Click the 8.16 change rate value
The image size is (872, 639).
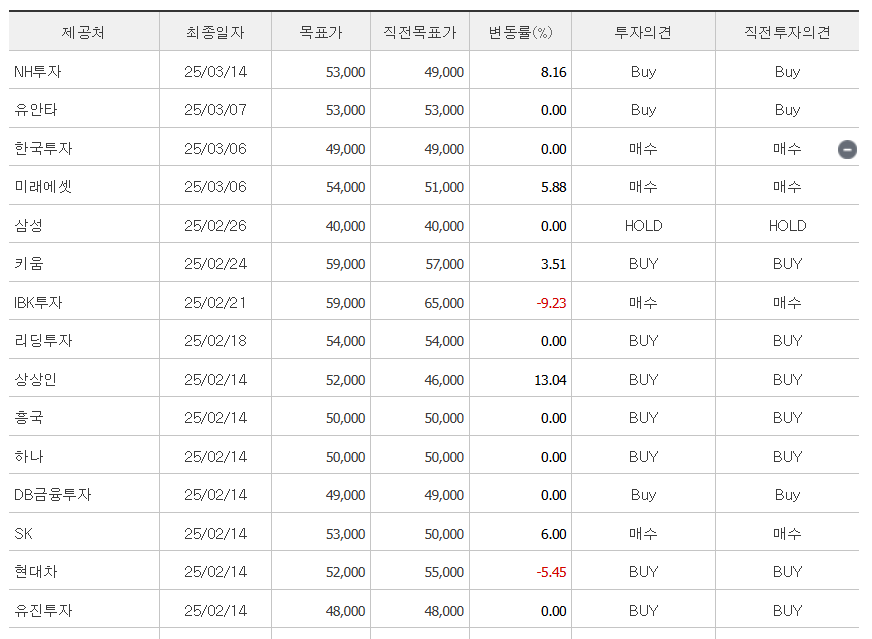pos(553,72)
